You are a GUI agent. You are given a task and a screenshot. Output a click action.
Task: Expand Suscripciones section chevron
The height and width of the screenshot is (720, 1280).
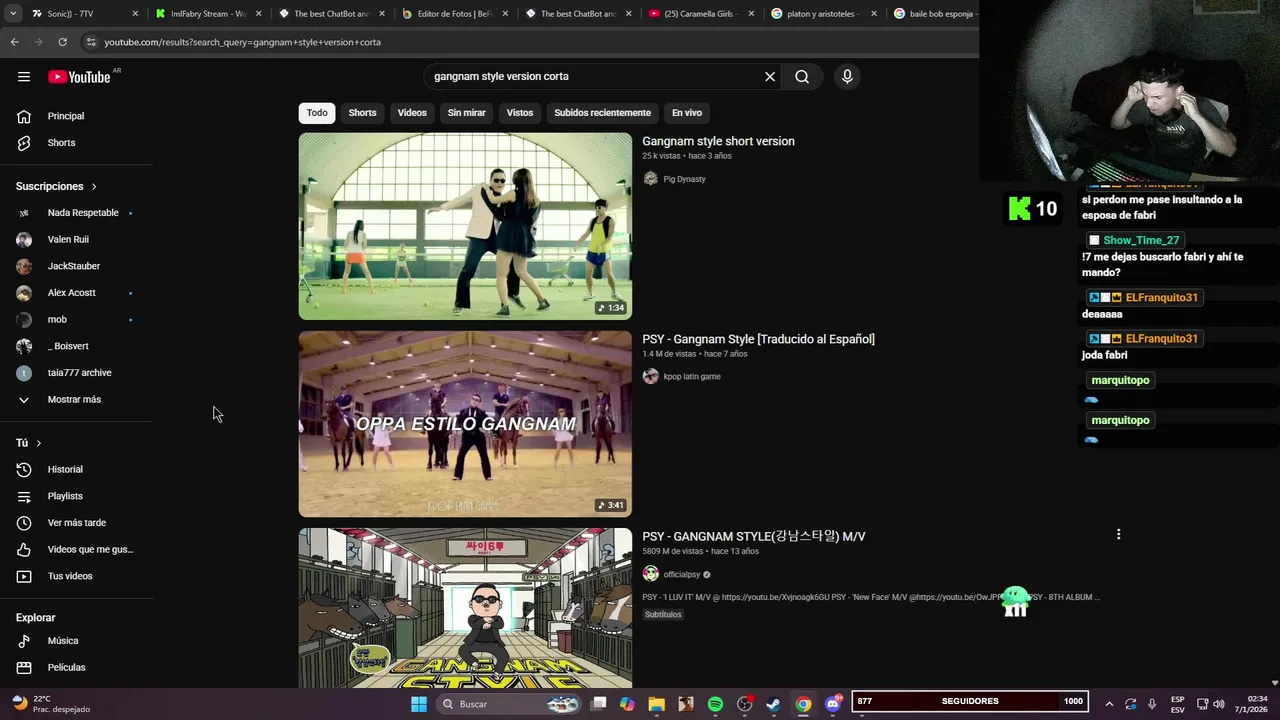pos(94,187)
